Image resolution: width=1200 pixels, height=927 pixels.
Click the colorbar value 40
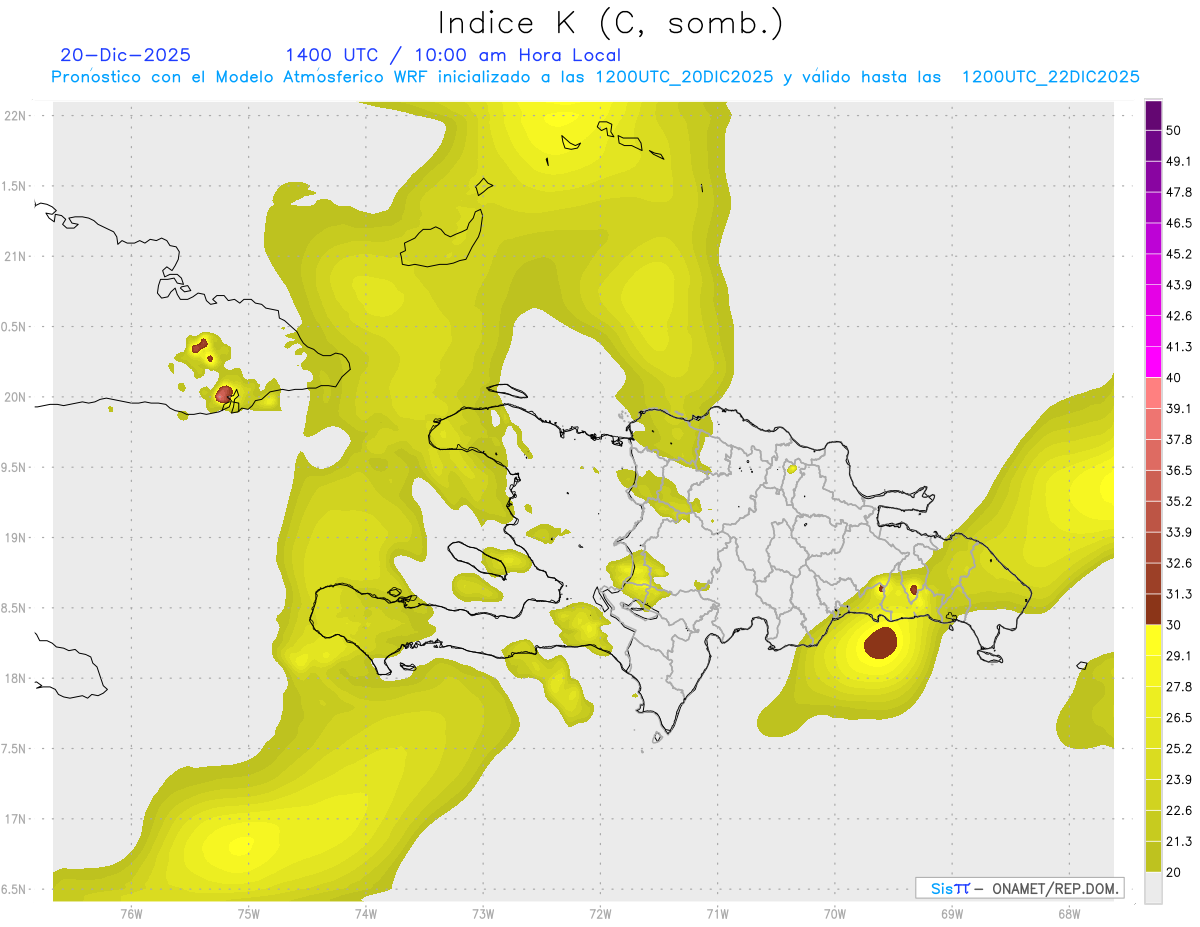coord(1173,377)
